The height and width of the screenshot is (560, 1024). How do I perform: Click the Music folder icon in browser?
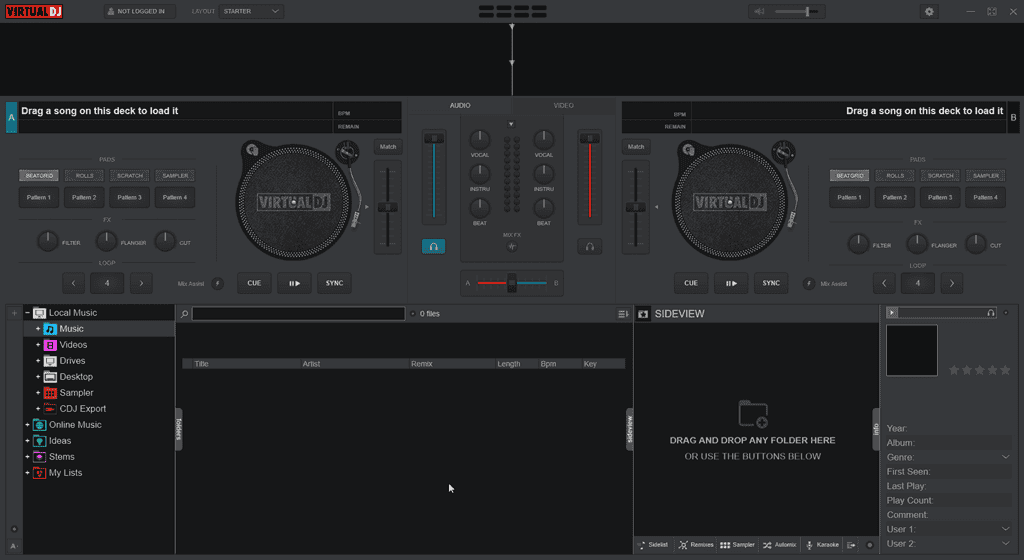(x=50, y=329)
